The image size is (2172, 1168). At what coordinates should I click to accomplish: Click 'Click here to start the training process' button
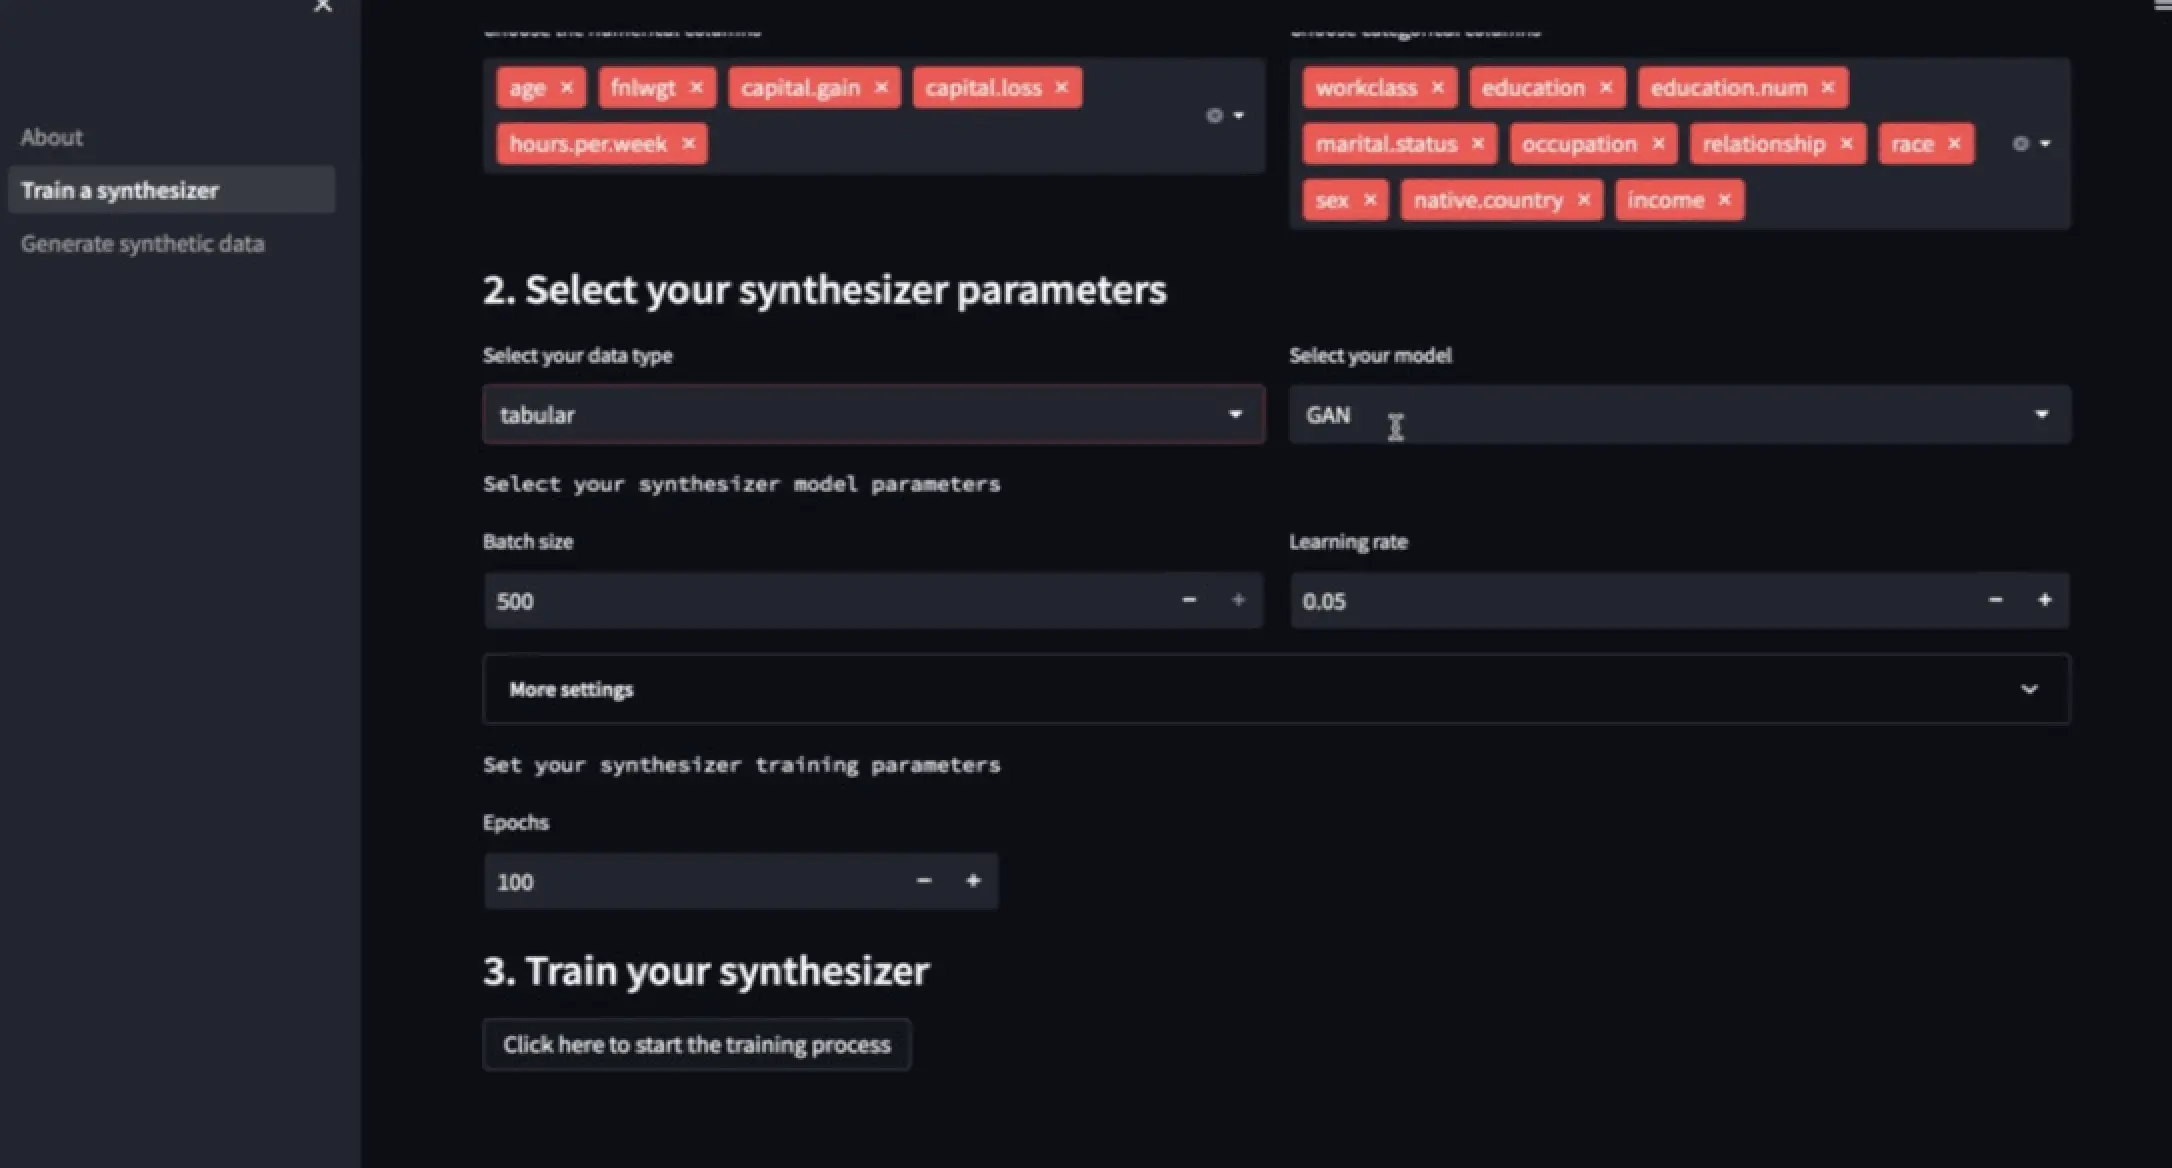click(x=696, y=1044)
